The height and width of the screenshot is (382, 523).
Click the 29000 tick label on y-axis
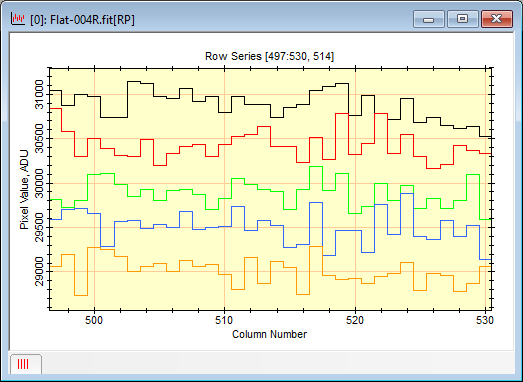39,271
